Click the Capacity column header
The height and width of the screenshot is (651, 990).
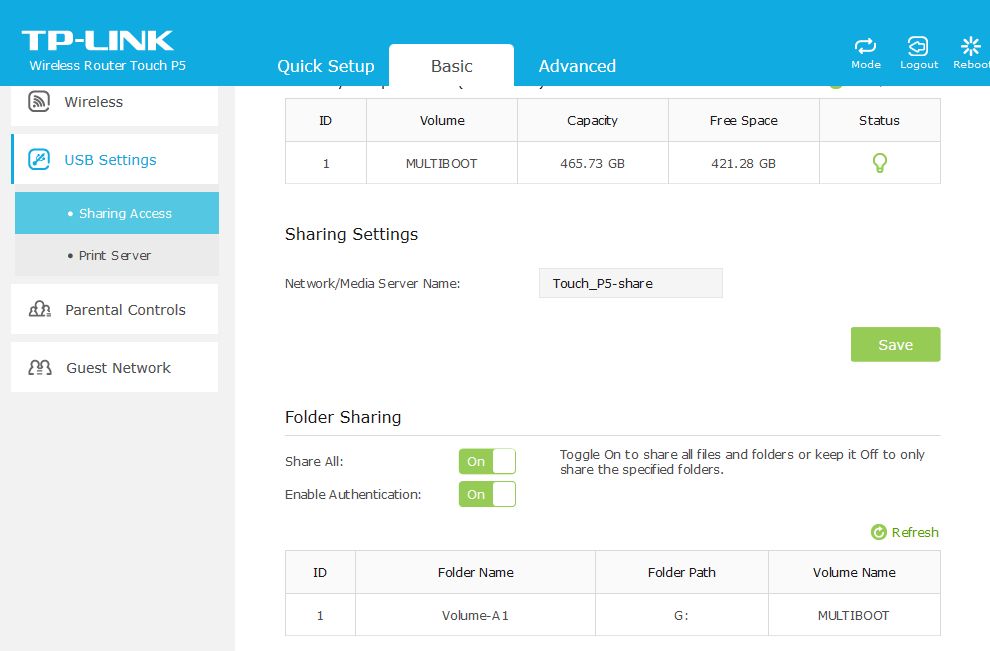click(593, 120)
